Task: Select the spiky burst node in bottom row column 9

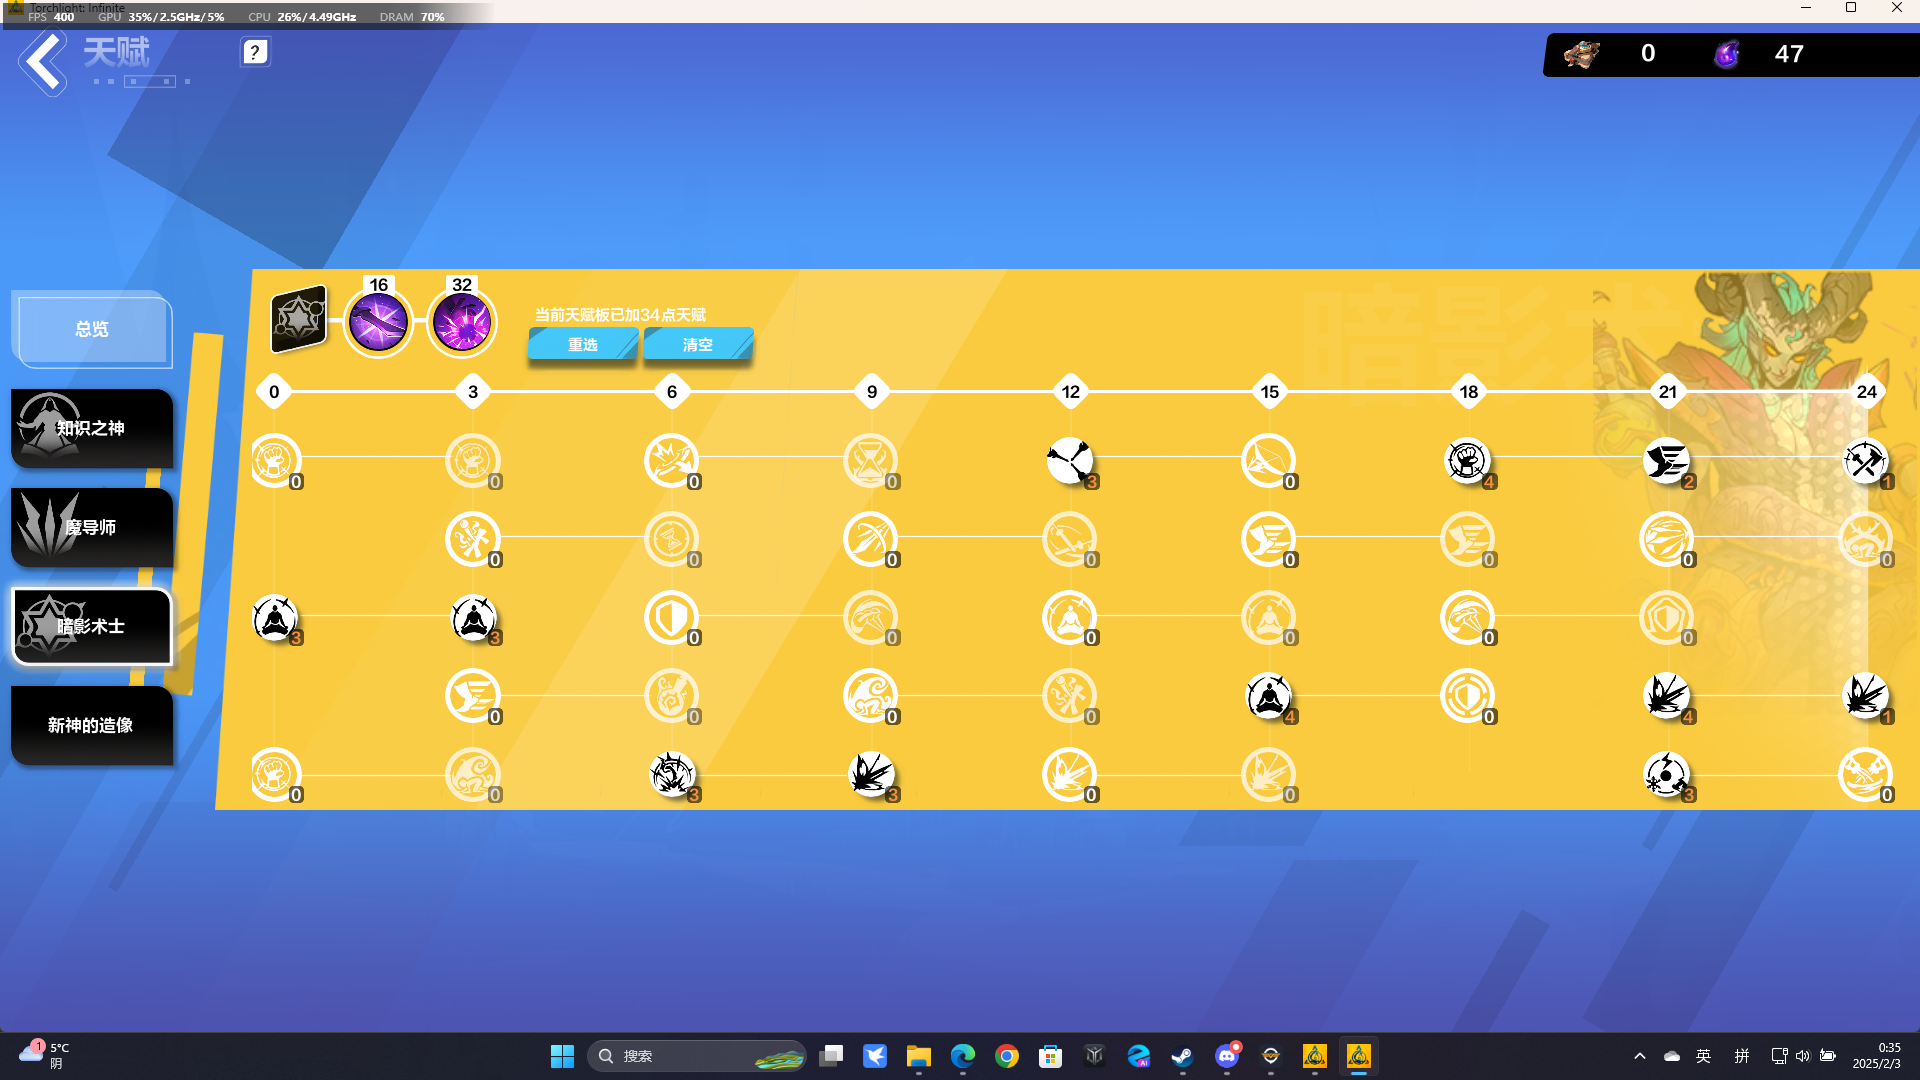Action: click(x=871, y=774)
